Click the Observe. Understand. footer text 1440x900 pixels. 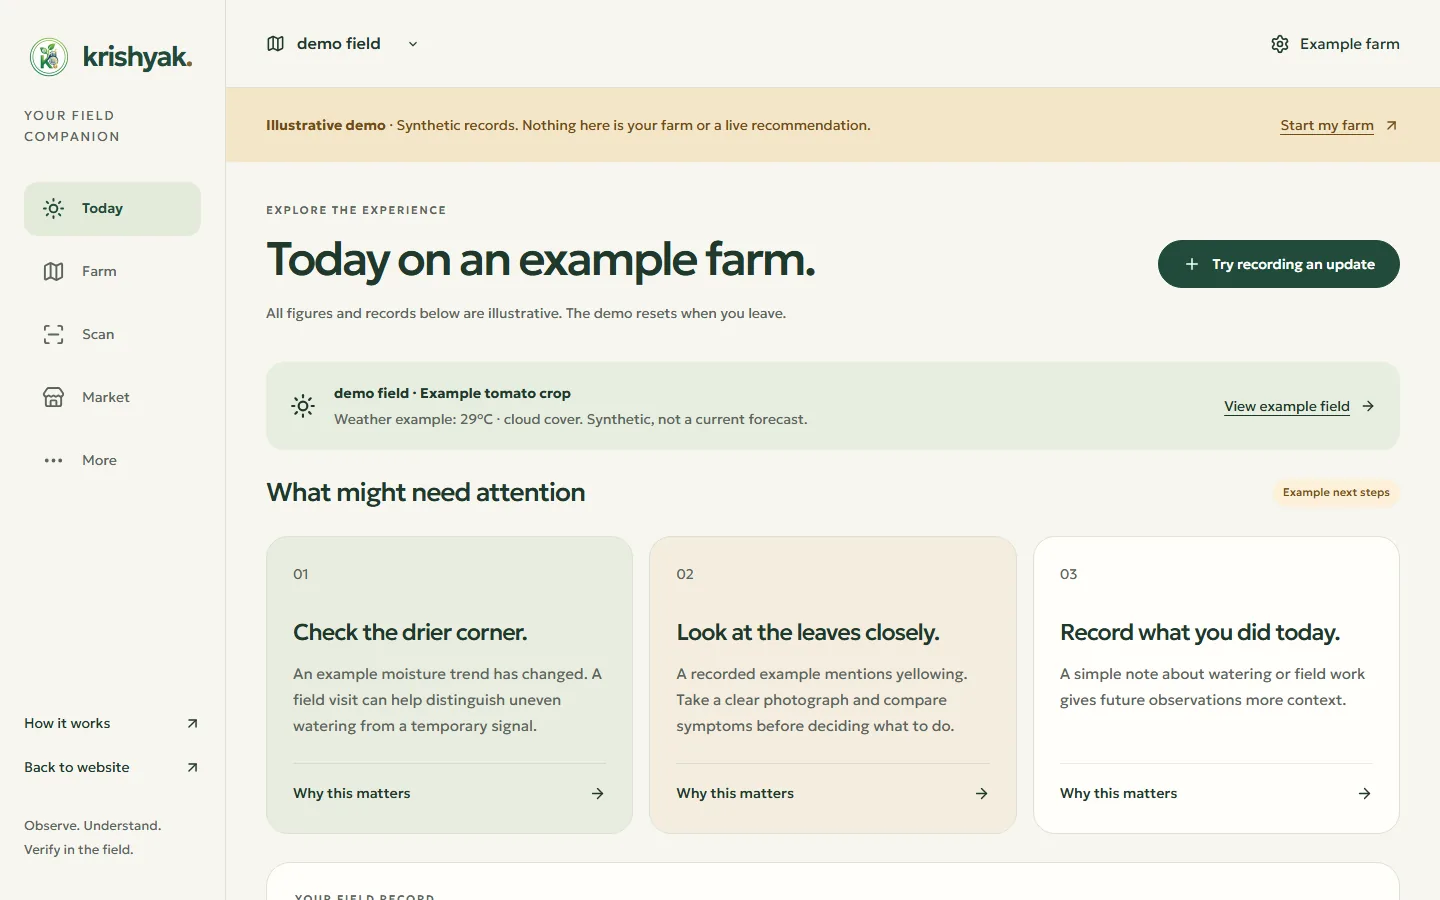93,825
